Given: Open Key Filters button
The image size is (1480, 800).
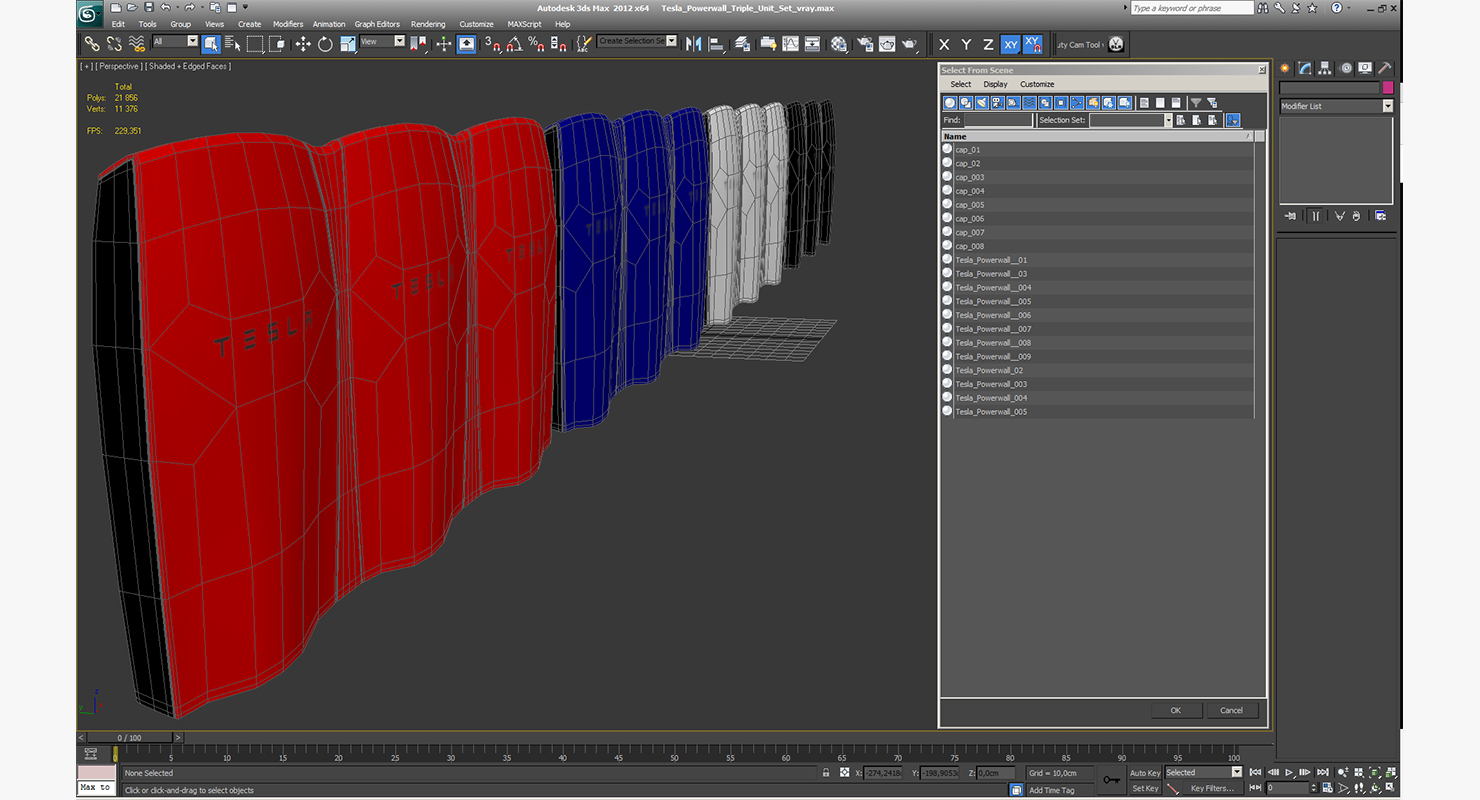Looking at the screenshot, I should 1211,788.
